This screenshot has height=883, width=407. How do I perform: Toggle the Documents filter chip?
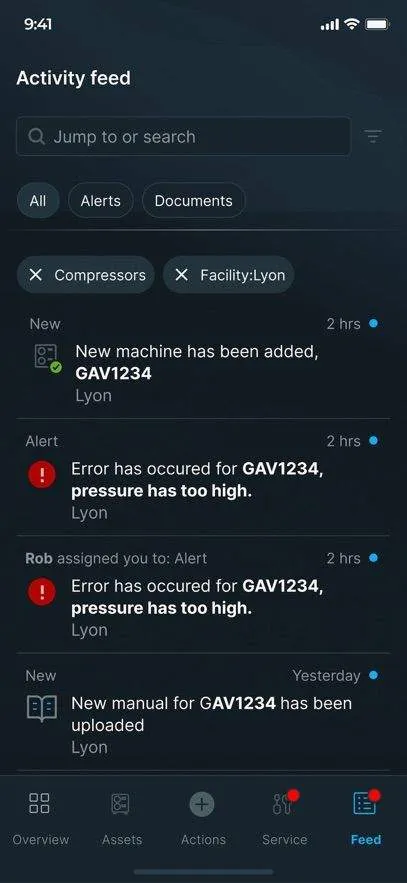coord(194,200)
